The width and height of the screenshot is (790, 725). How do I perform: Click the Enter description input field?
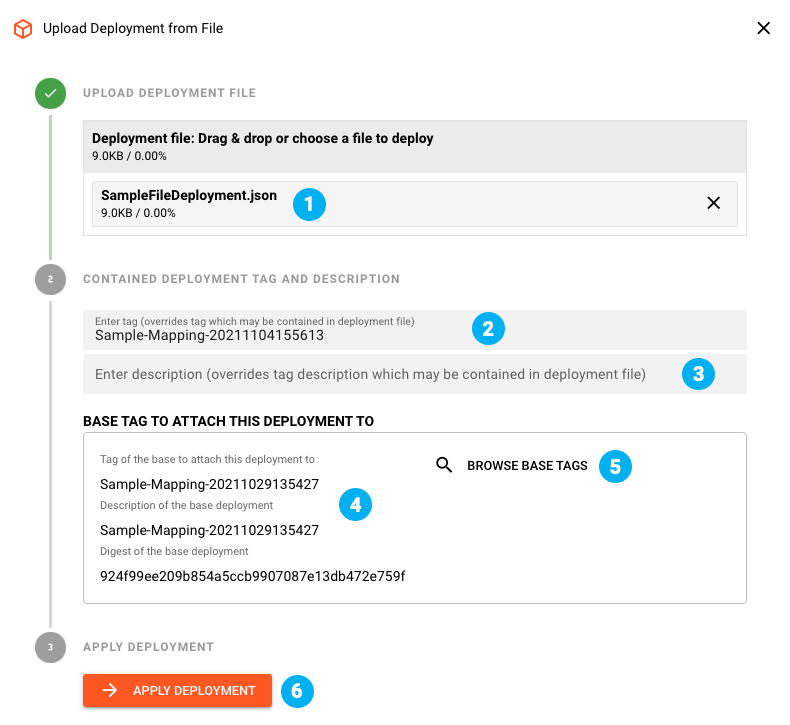[x=370, y=374]
